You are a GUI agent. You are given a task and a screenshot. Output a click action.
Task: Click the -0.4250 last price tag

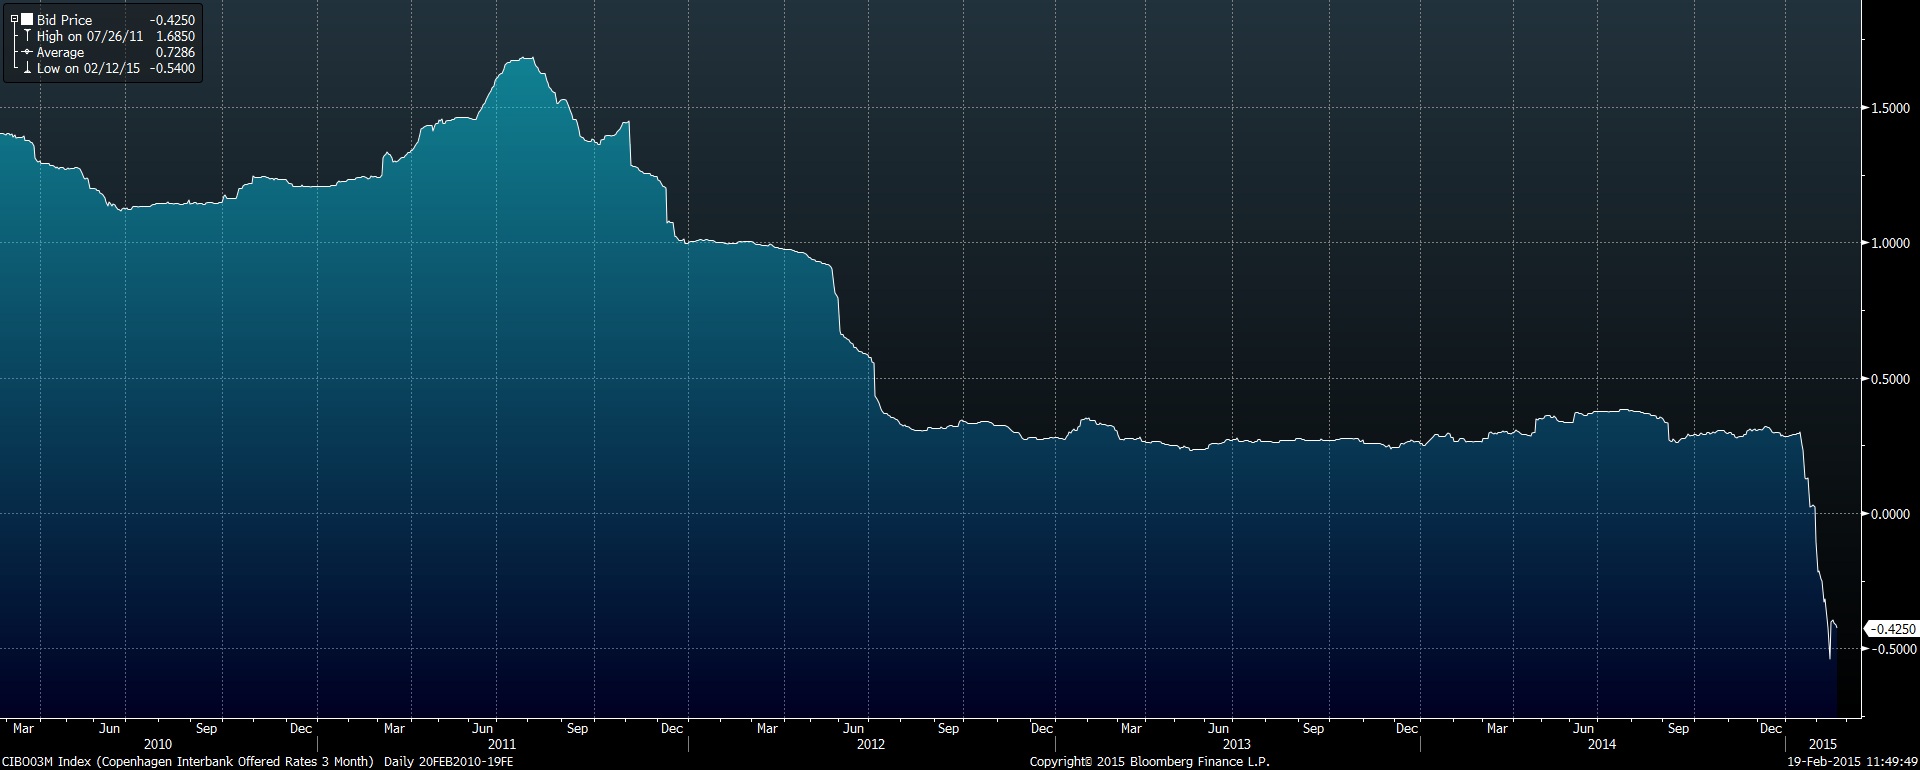[x=1893, y=629]
